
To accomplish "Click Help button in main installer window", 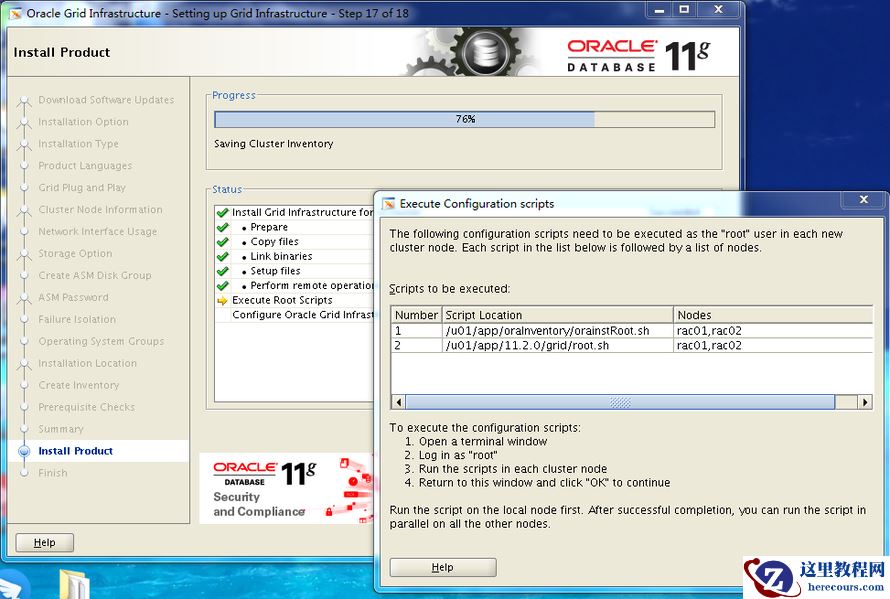I will coord(44,543).
